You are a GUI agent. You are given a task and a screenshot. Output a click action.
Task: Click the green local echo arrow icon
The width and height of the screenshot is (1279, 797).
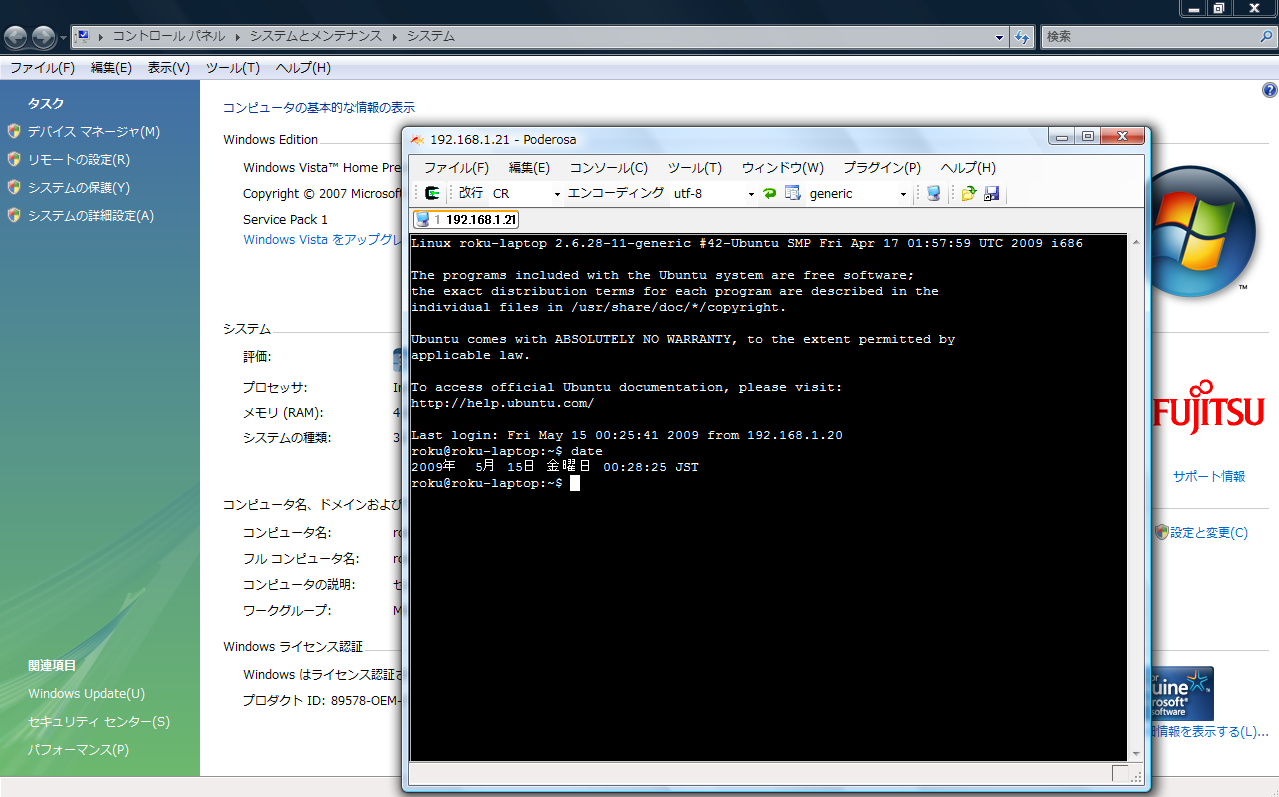pos(769,193)
